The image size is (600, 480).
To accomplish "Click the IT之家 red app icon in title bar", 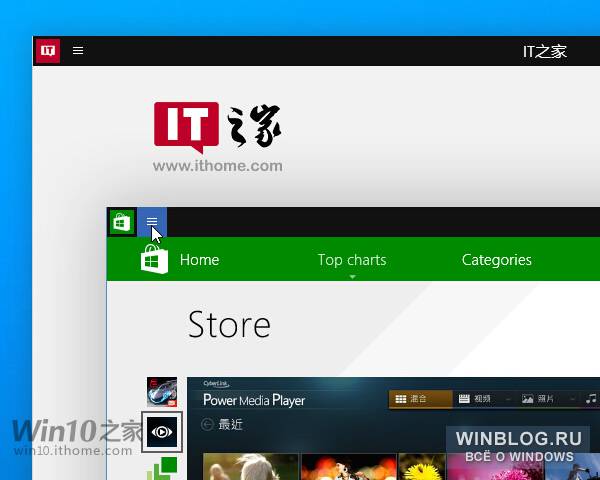I will 48,51.
